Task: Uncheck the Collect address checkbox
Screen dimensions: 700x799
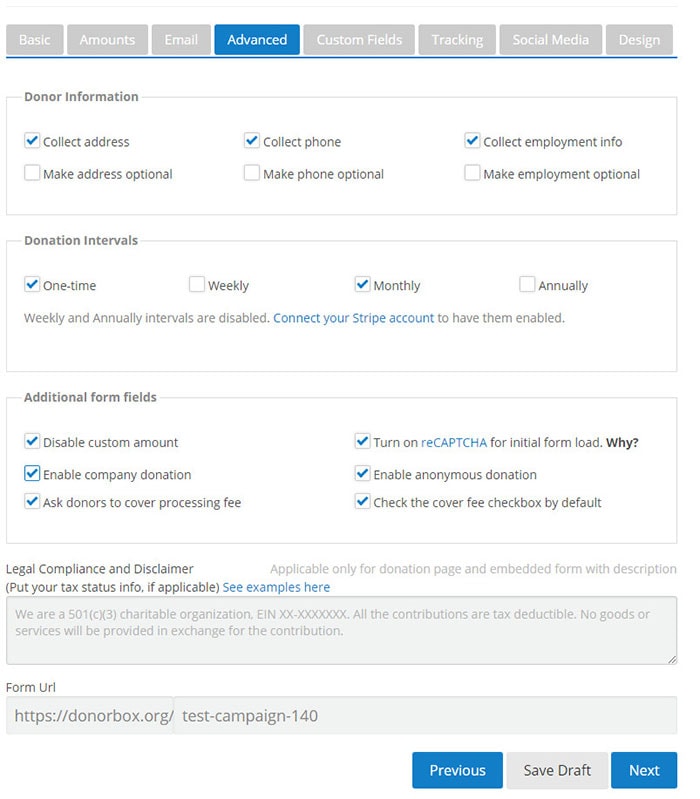Action: [32, 142]
